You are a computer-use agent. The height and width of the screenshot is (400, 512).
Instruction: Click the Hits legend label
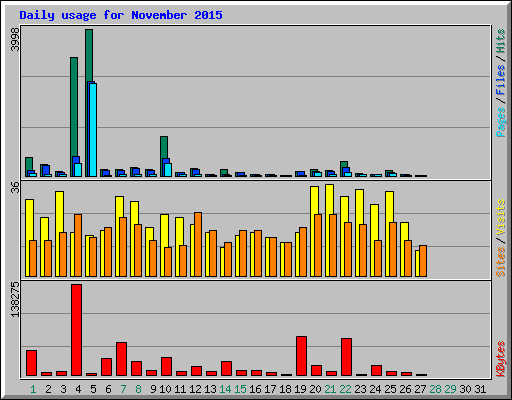(x=500, y=41)
